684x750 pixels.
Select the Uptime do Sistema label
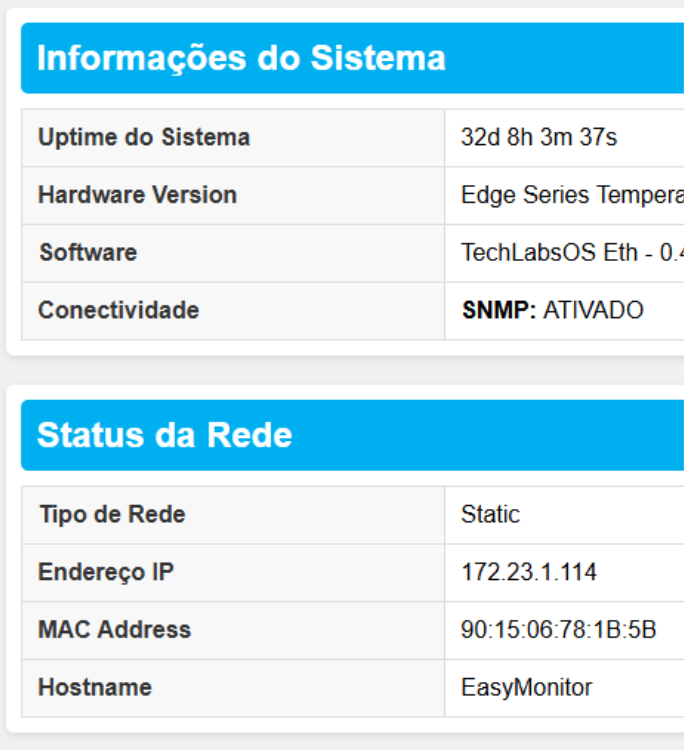pyautogui.click(x=144, y=137)
